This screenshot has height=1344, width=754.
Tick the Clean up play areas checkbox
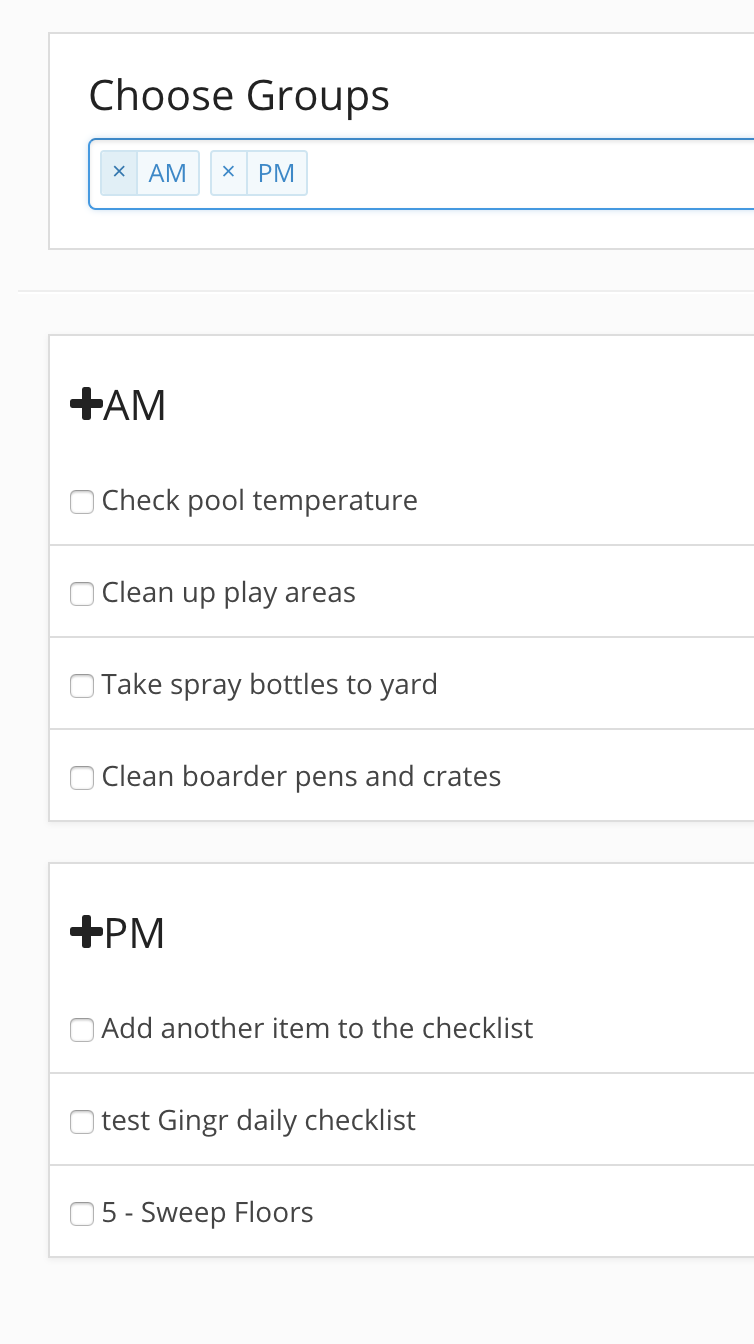click(x=82, y=593)
